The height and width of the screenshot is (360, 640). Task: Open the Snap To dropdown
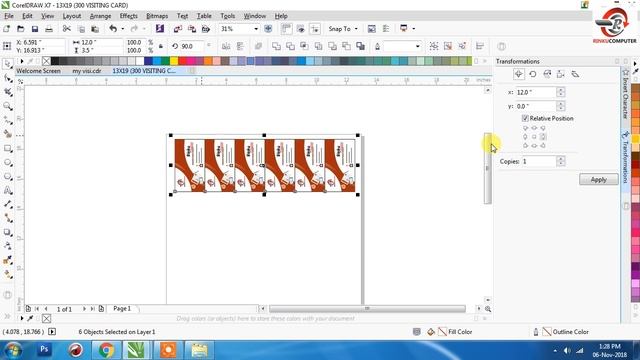pyautogui.click(x=343, y=29)
